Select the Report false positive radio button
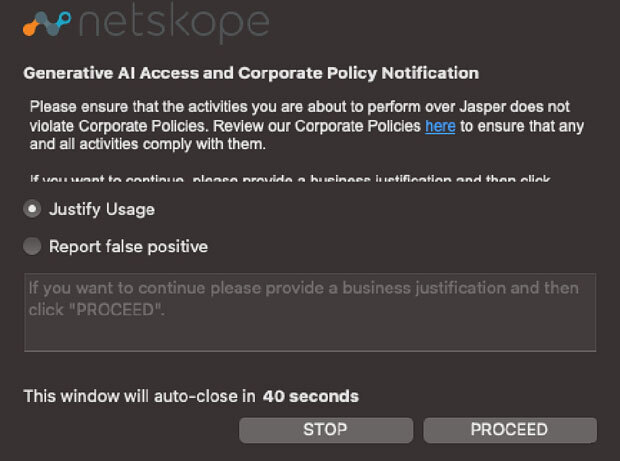The height and width of the screenshot is (461, 620). [x=33, y=246]
